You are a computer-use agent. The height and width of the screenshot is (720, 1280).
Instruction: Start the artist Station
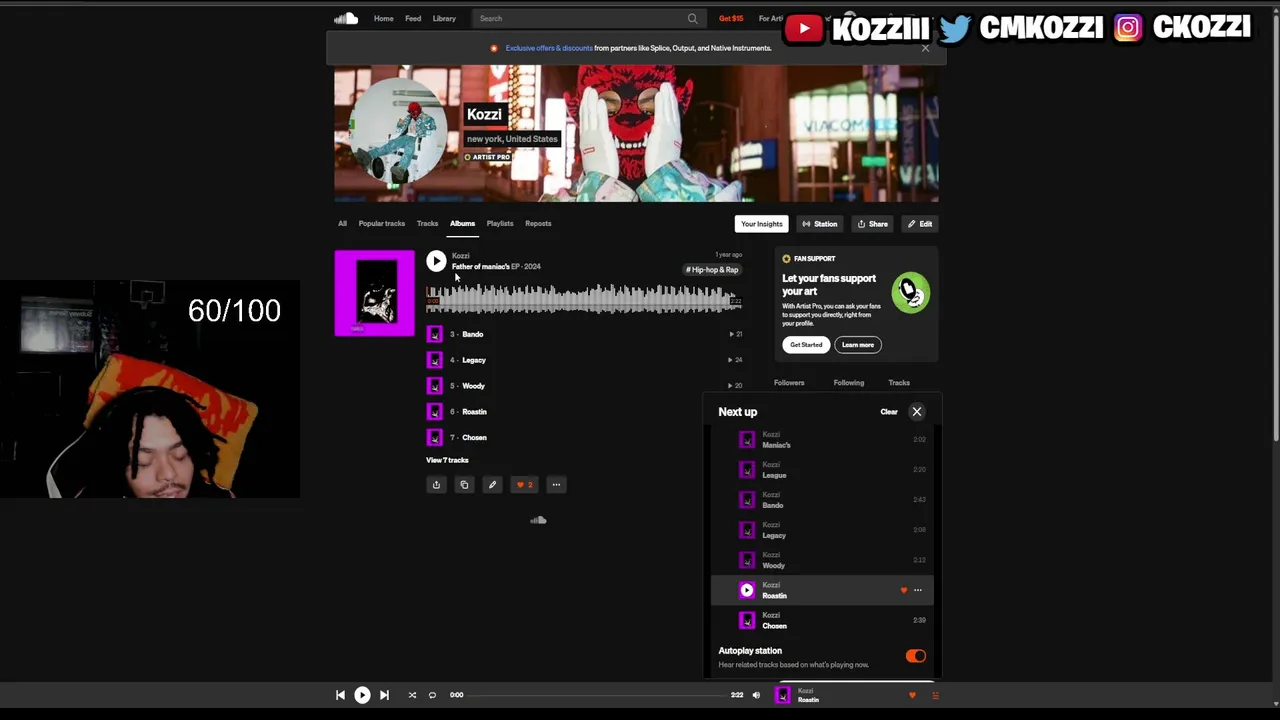819,224
